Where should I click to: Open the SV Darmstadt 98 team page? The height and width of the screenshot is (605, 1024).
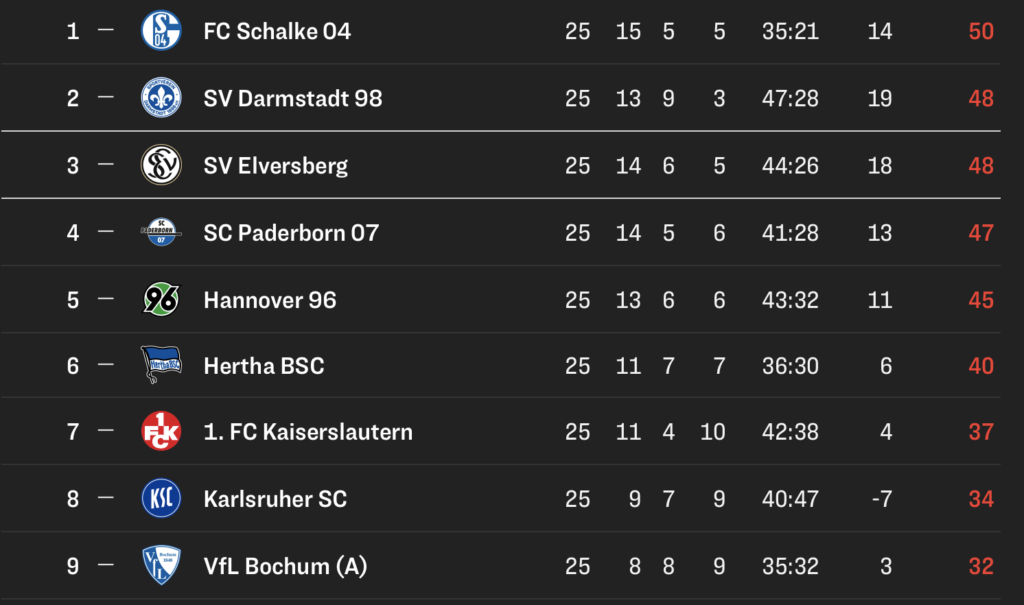click(292, 98)
